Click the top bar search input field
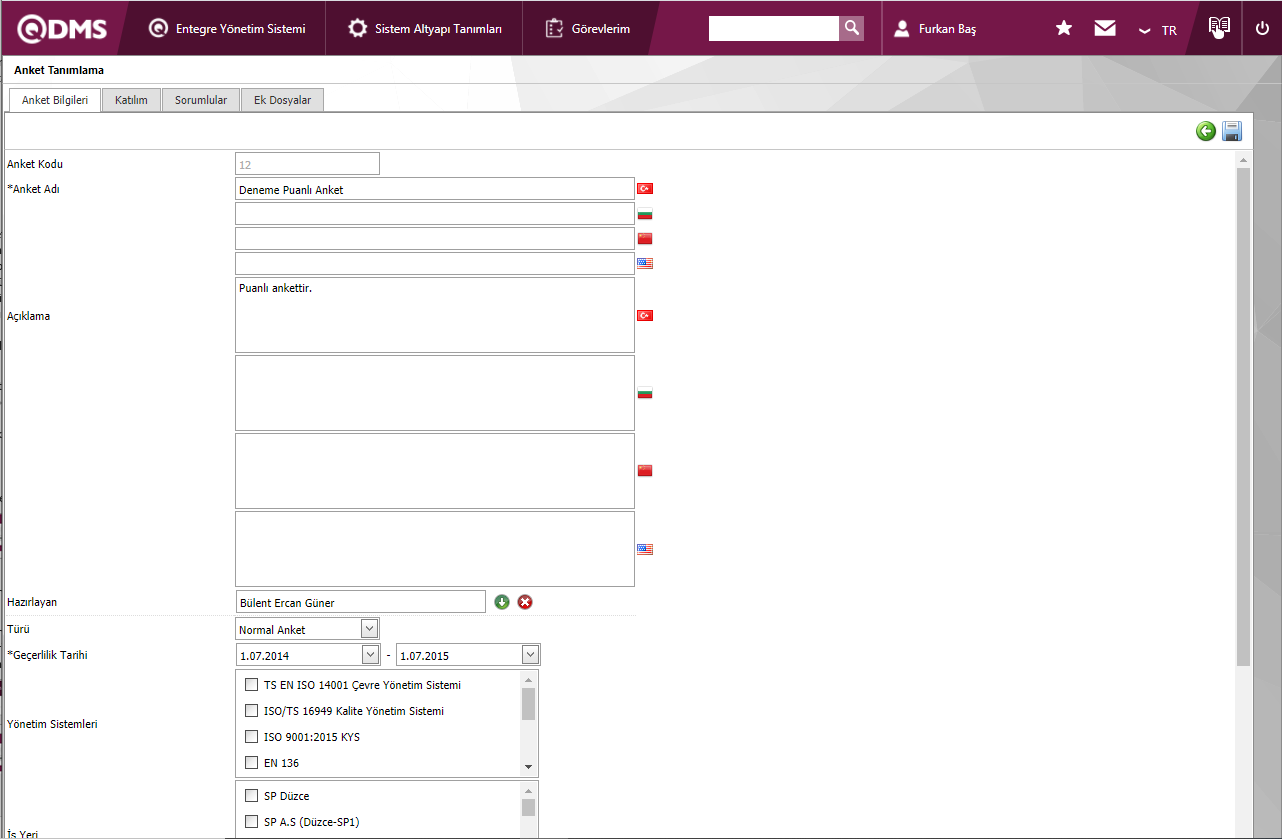The height and width of the screenshot is (839, 1282). (774, 28)
